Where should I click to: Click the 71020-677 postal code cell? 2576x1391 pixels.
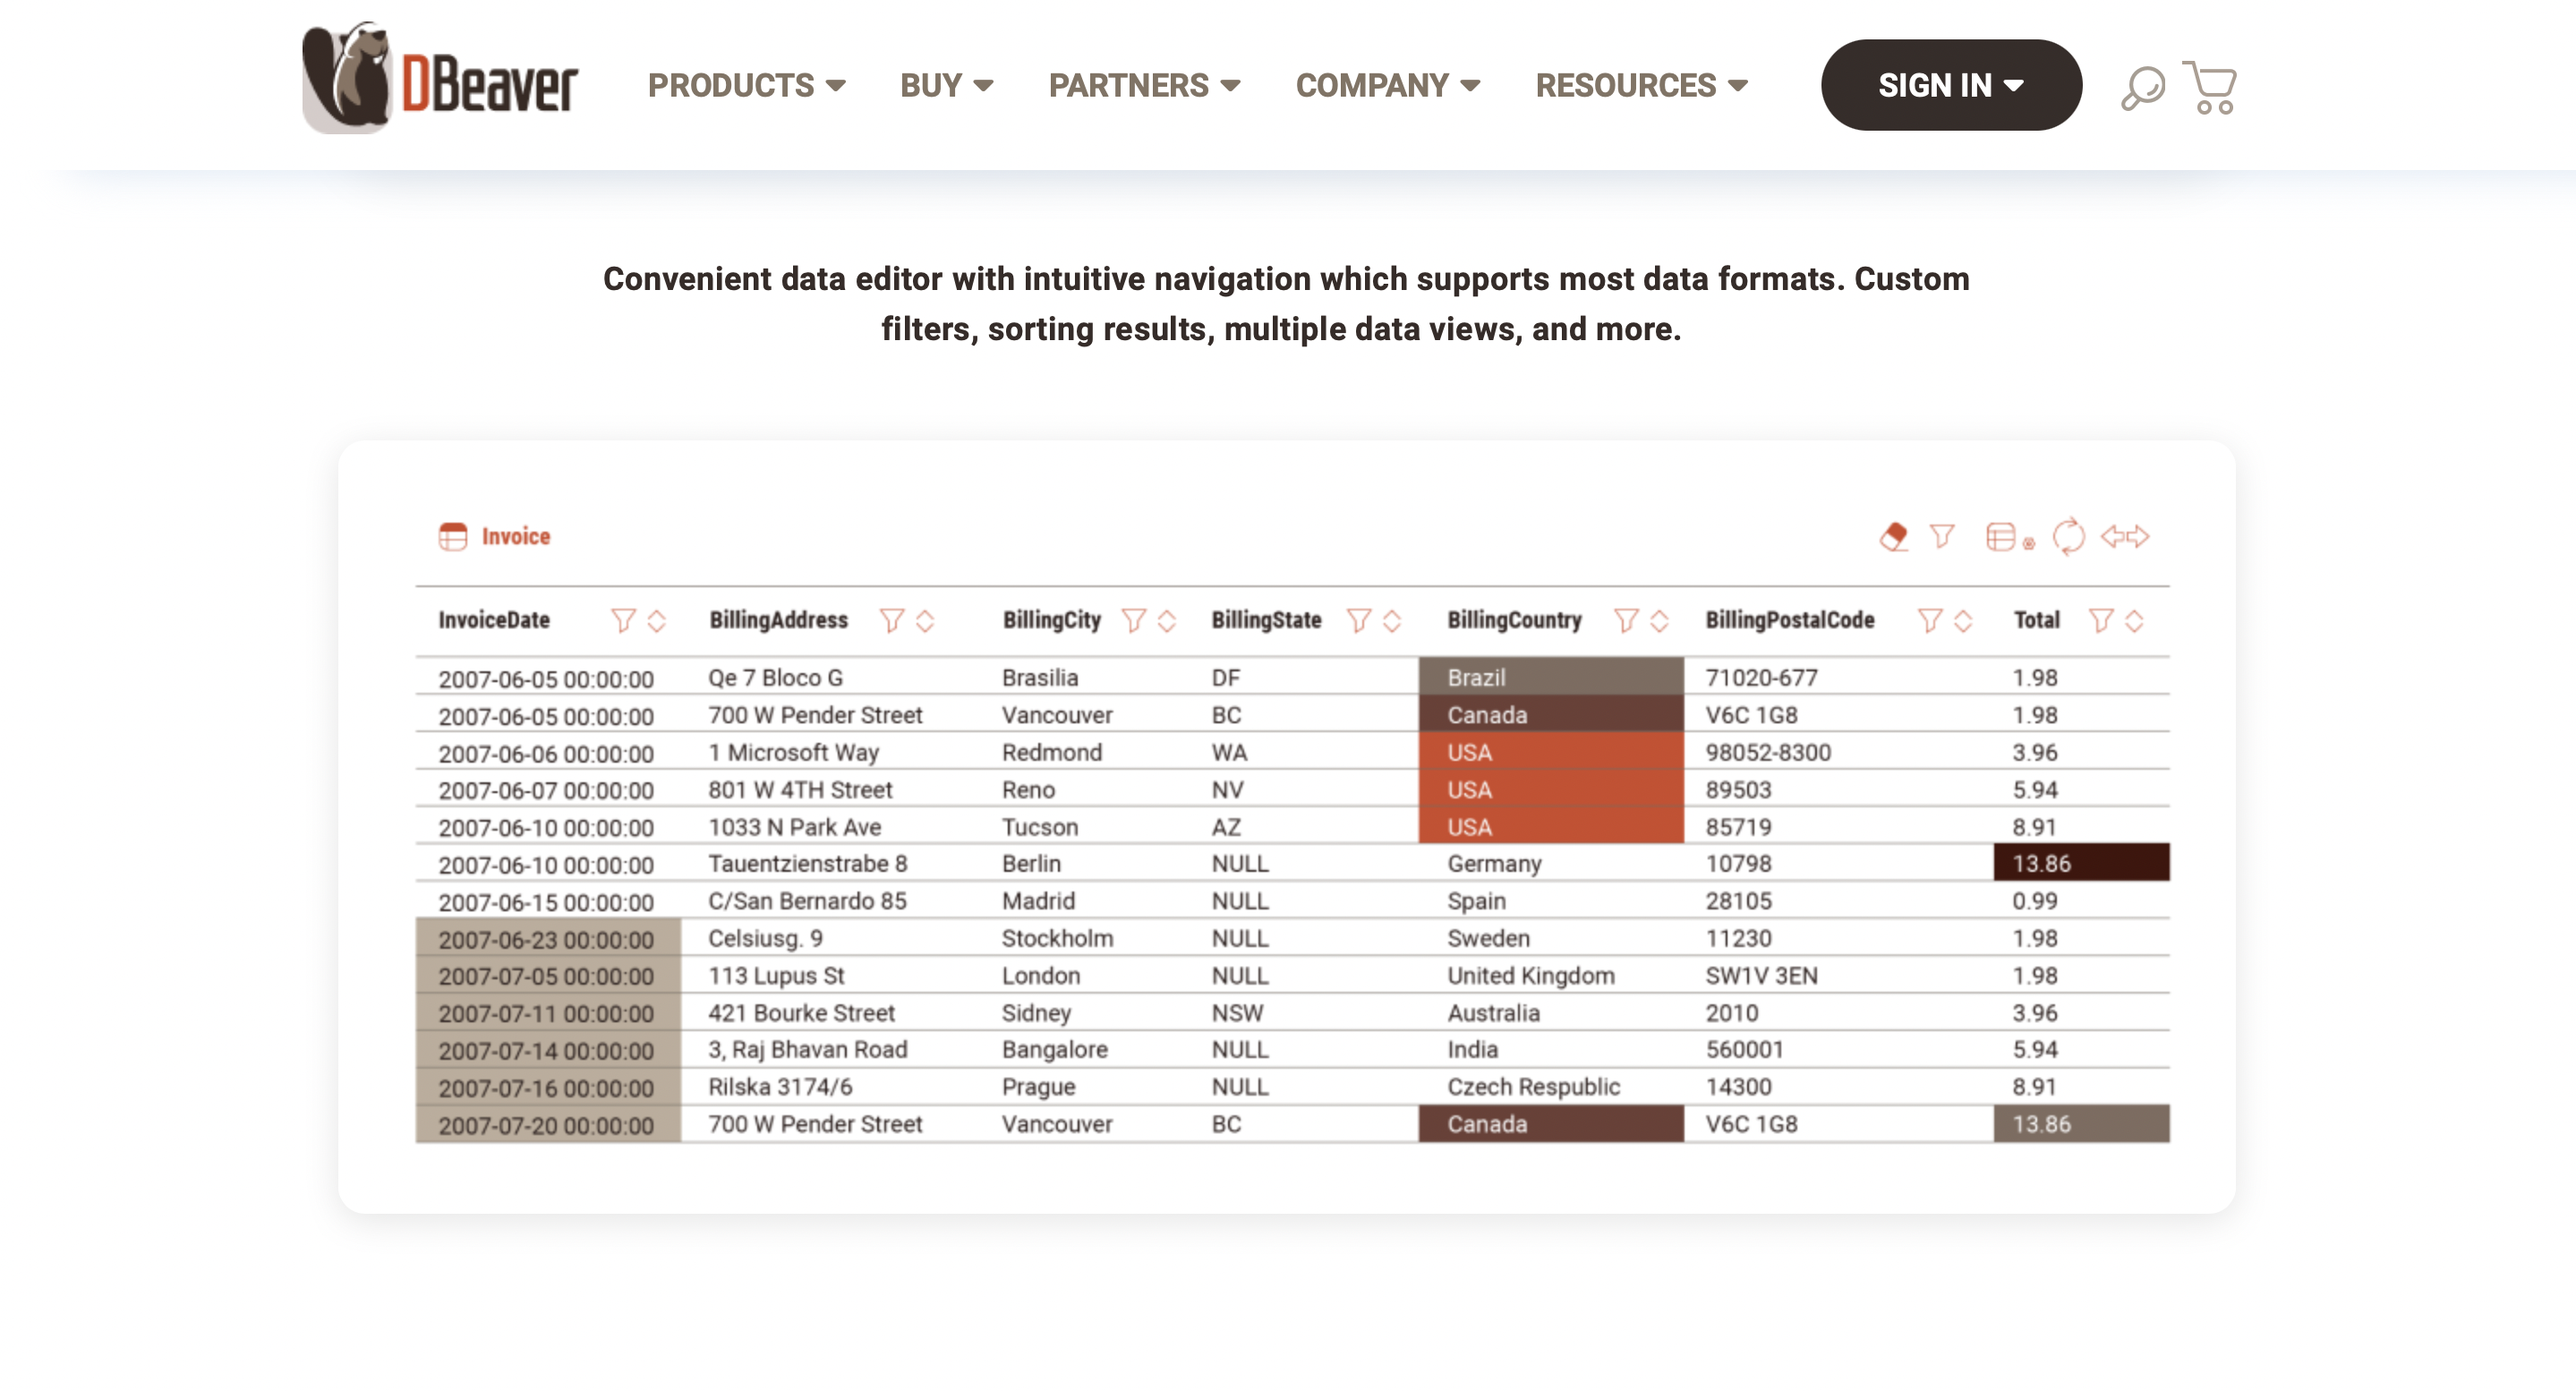(x=1761, y=677)
